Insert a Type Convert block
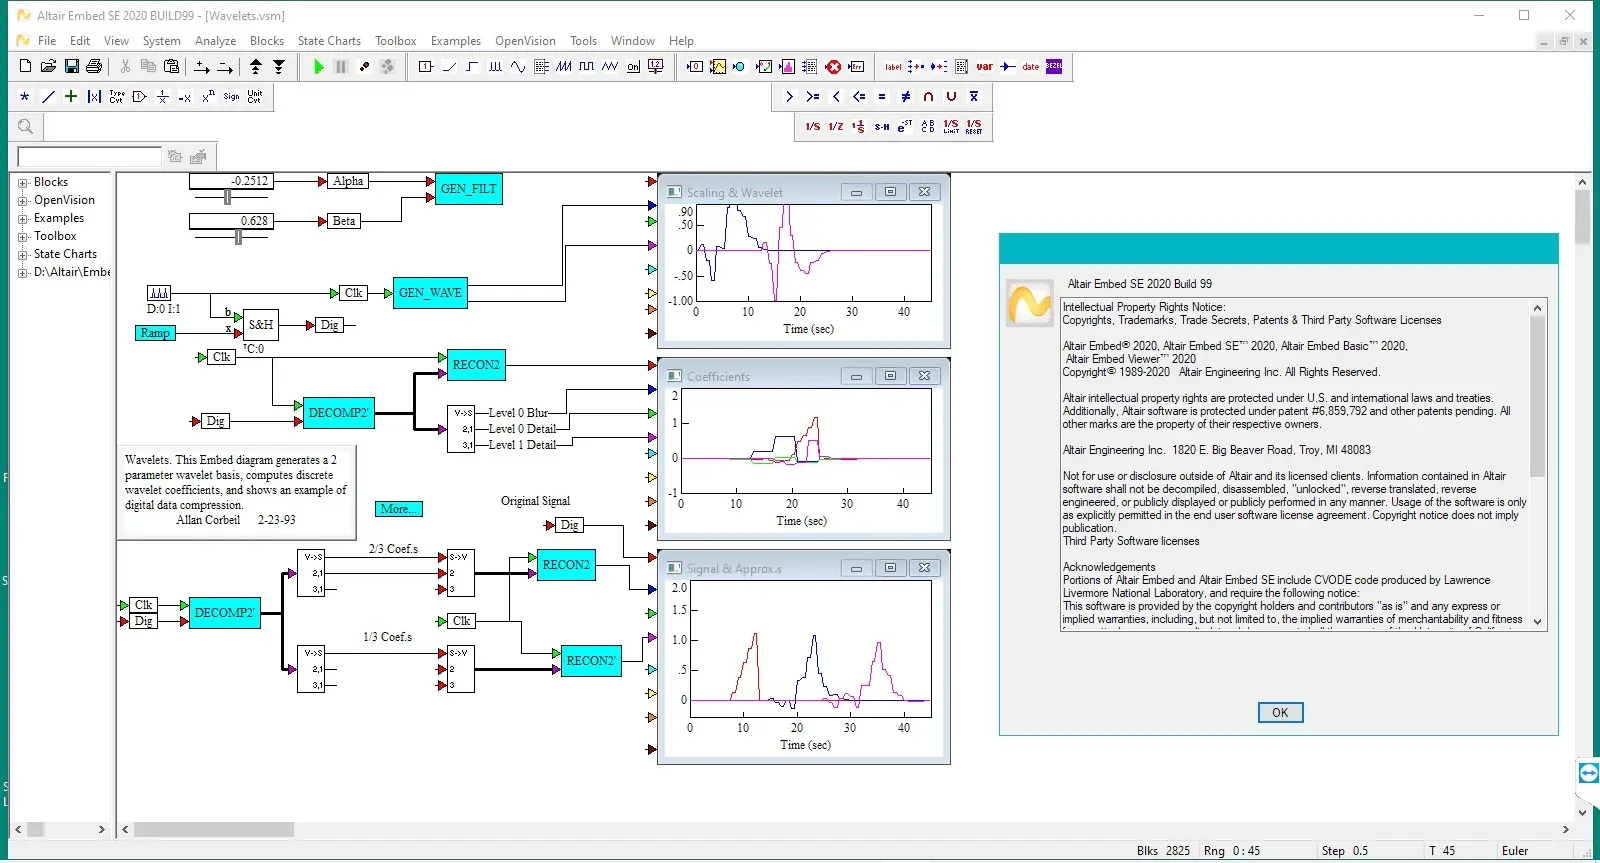The width and height of the screenshot is (1600, 863). pos(117,97)
